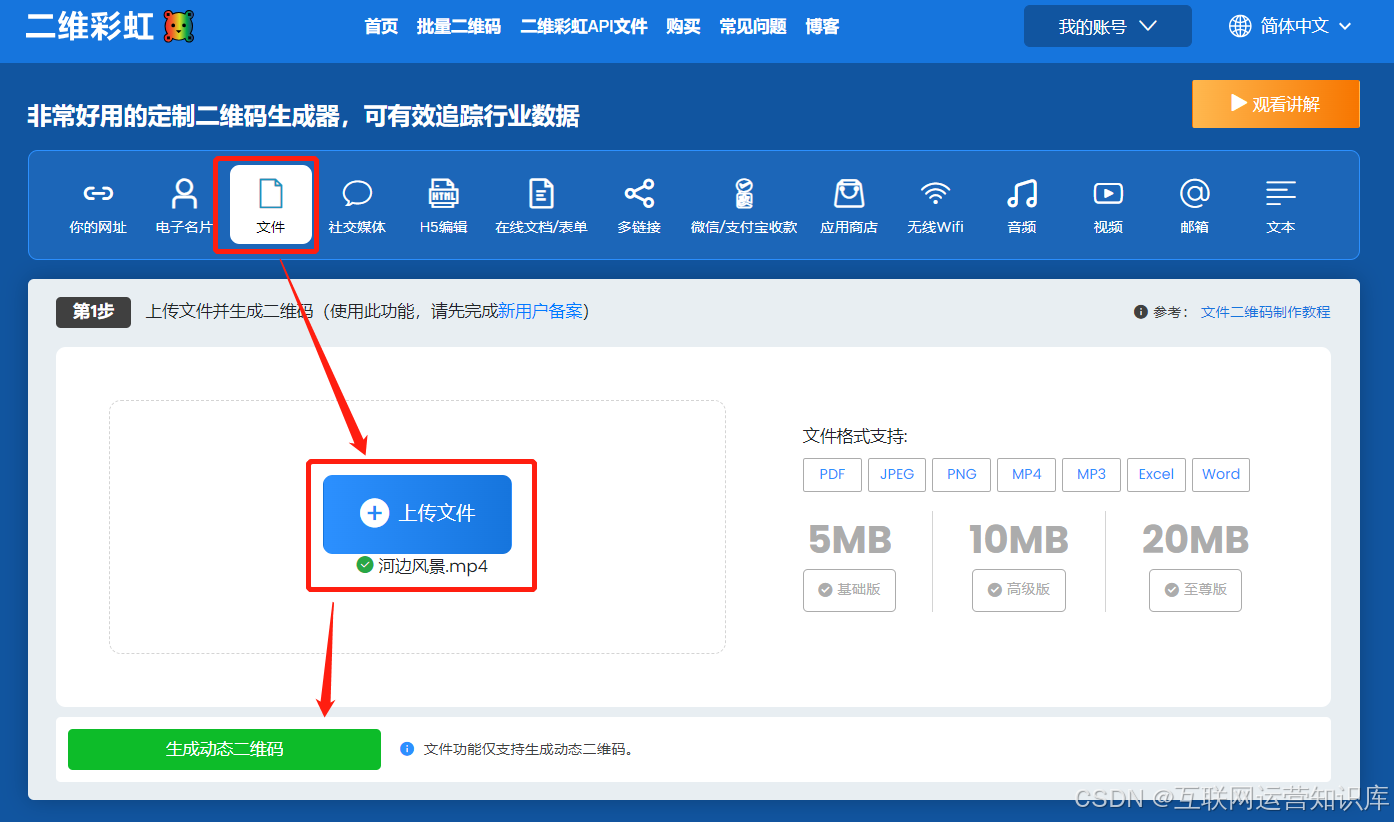This screenshot has width=1394, height=822.
Task: Open 常见问题 in the navigation
Action: point(753,27)
